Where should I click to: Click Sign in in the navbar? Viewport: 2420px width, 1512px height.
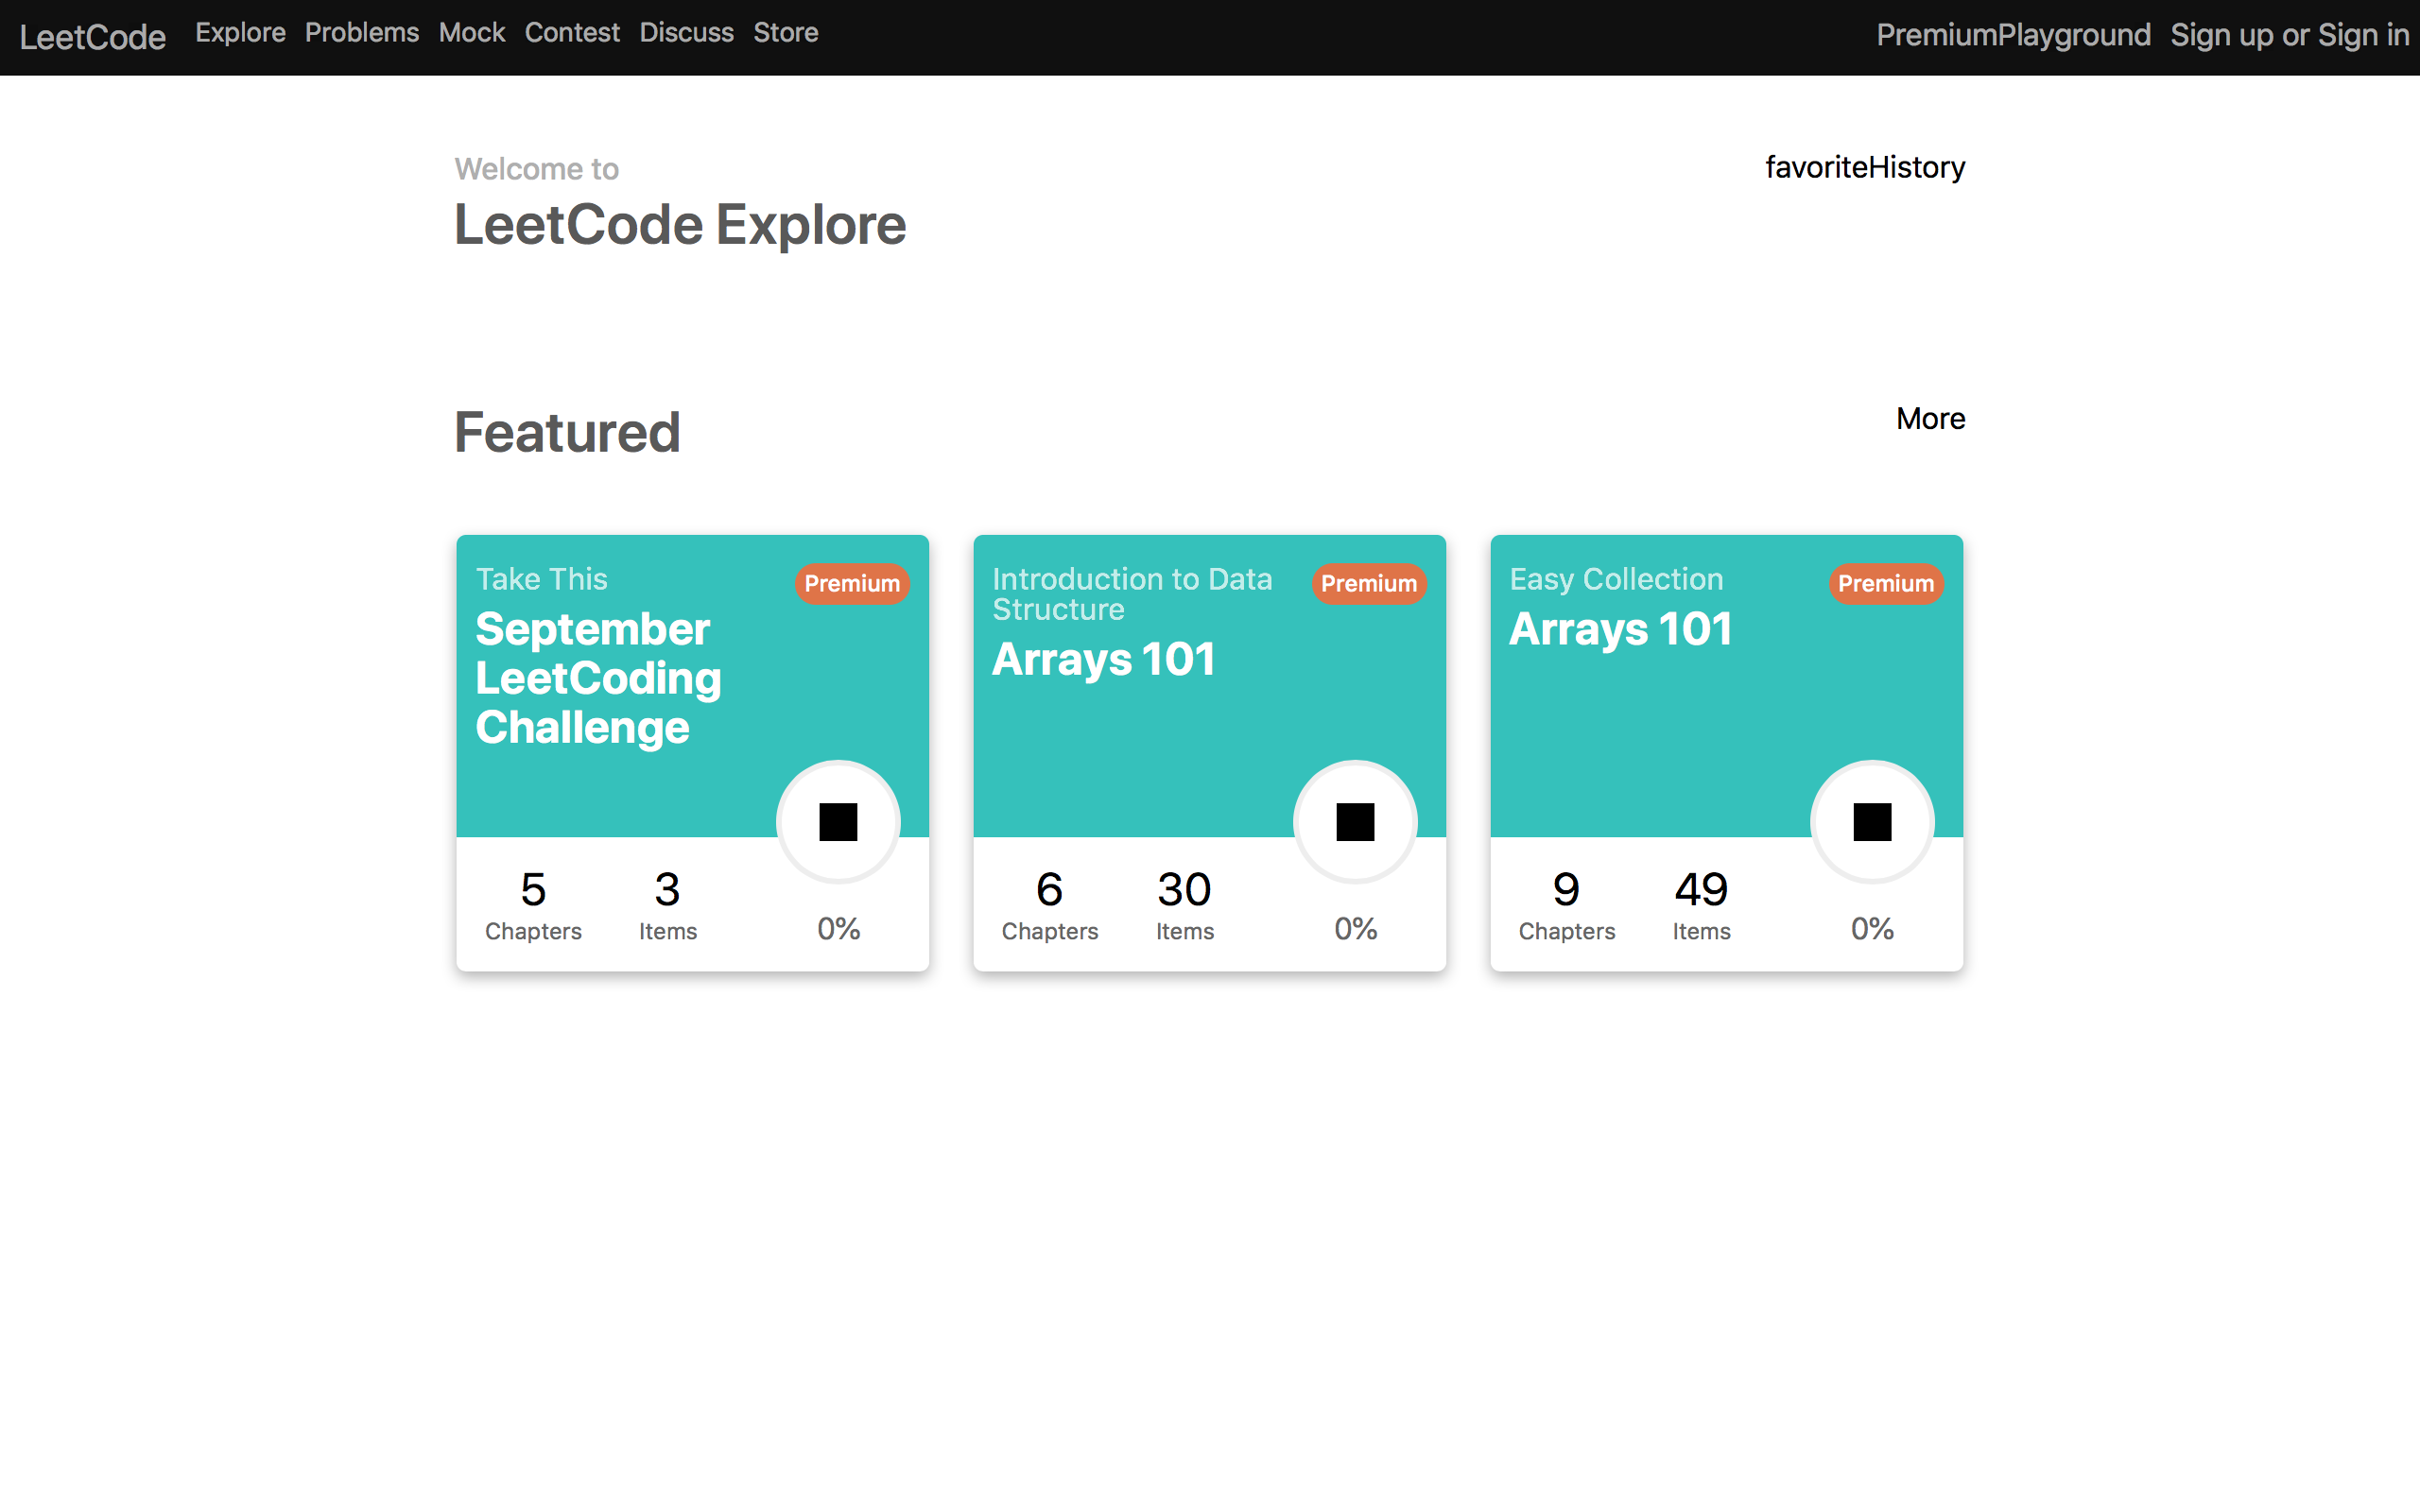[x=2363, y=35]
